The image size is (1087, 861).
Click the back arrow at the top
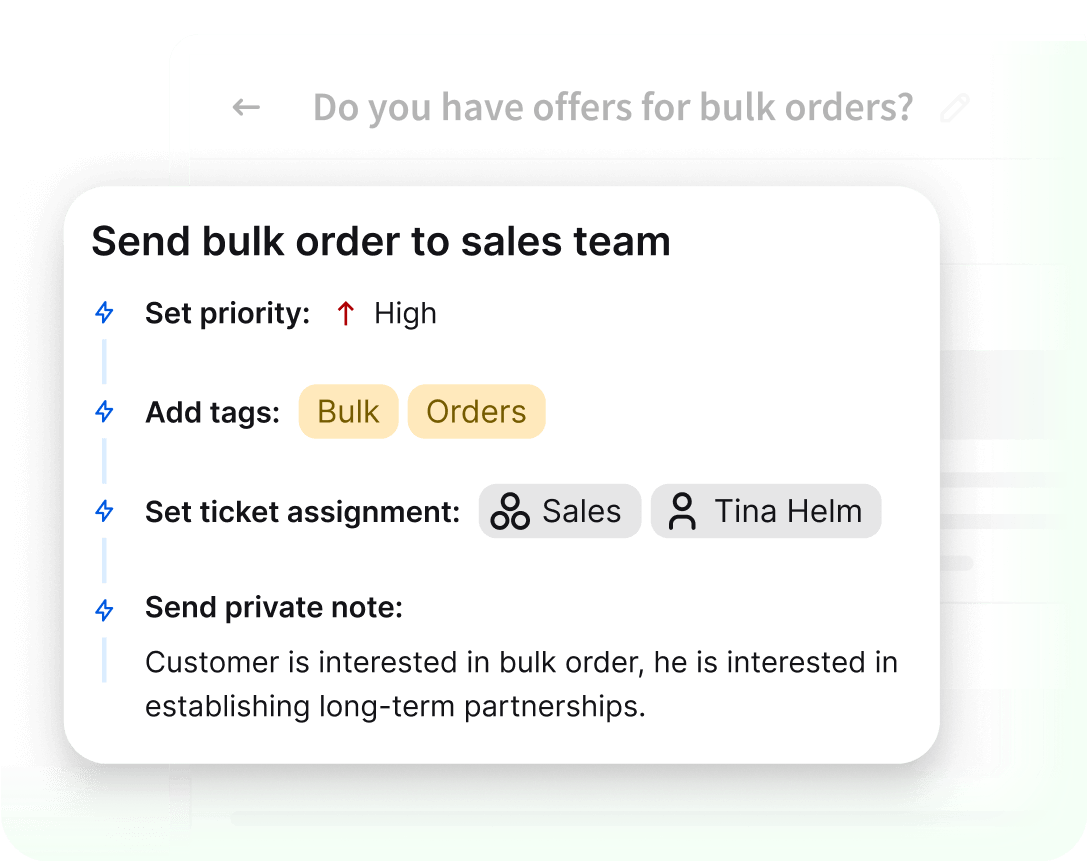coord(245,107)
